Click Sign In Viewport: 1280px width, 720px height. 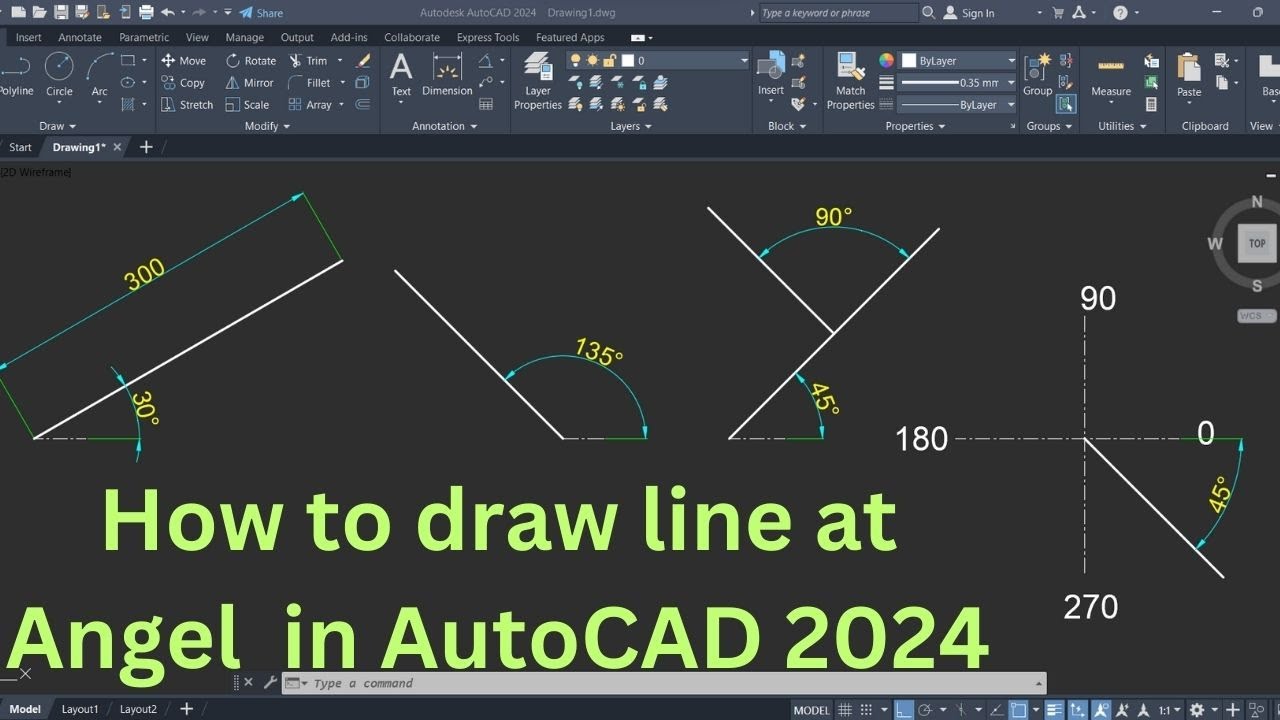coord(977,13)
